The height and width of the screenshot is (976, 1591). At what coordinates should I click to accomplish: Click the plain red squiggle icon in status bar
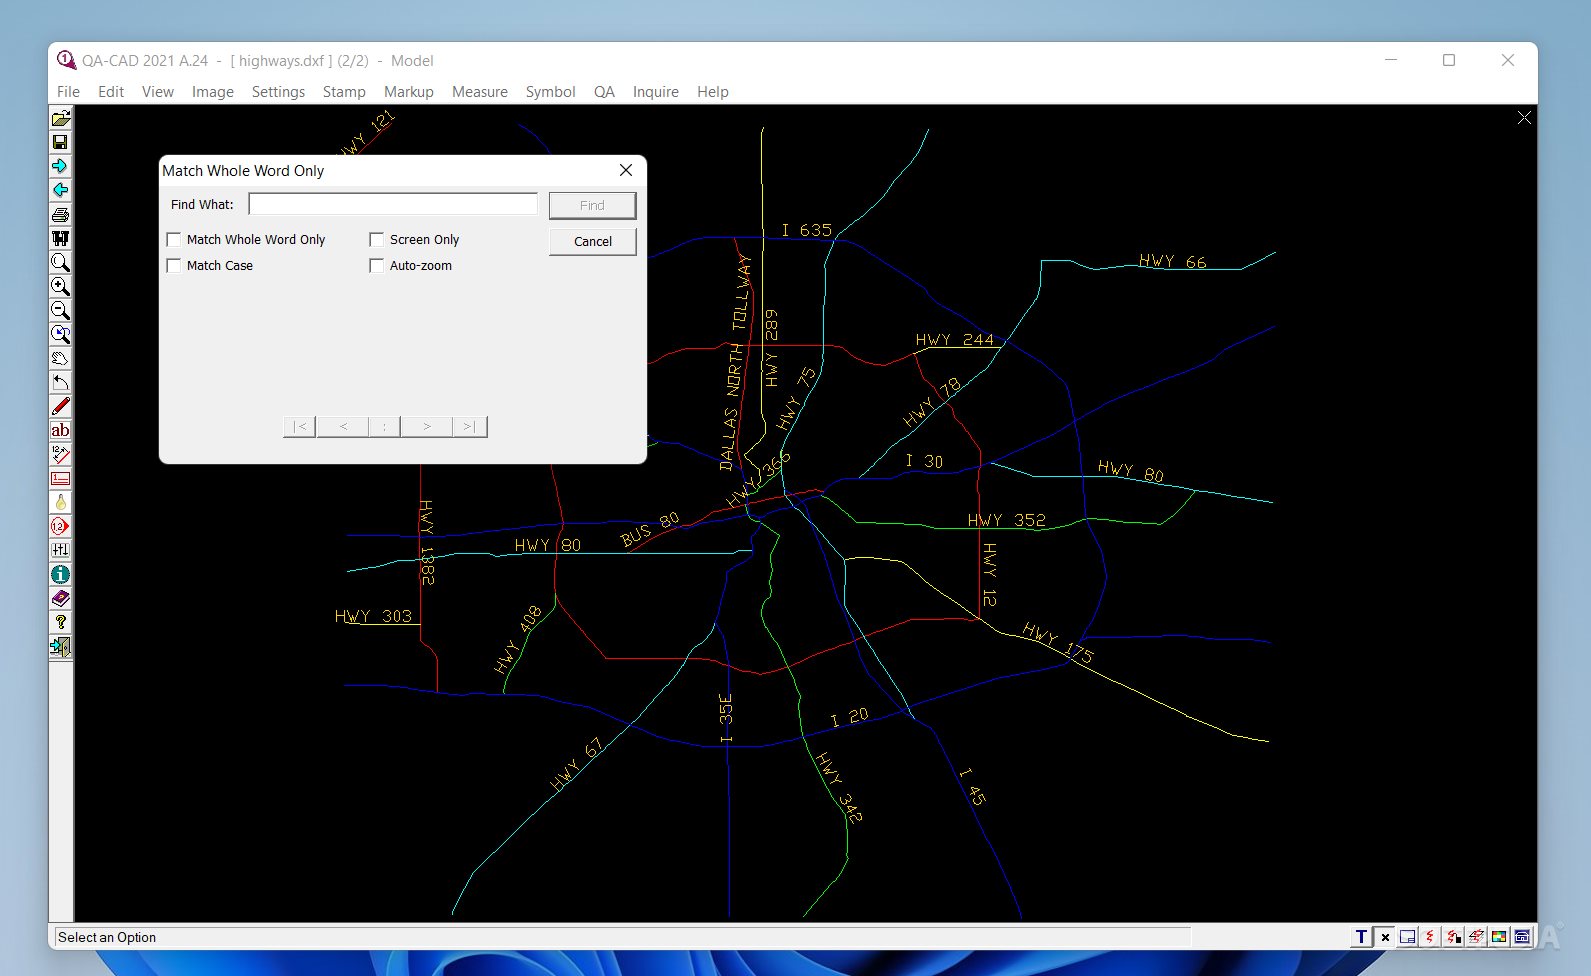tap(1430, 937)
